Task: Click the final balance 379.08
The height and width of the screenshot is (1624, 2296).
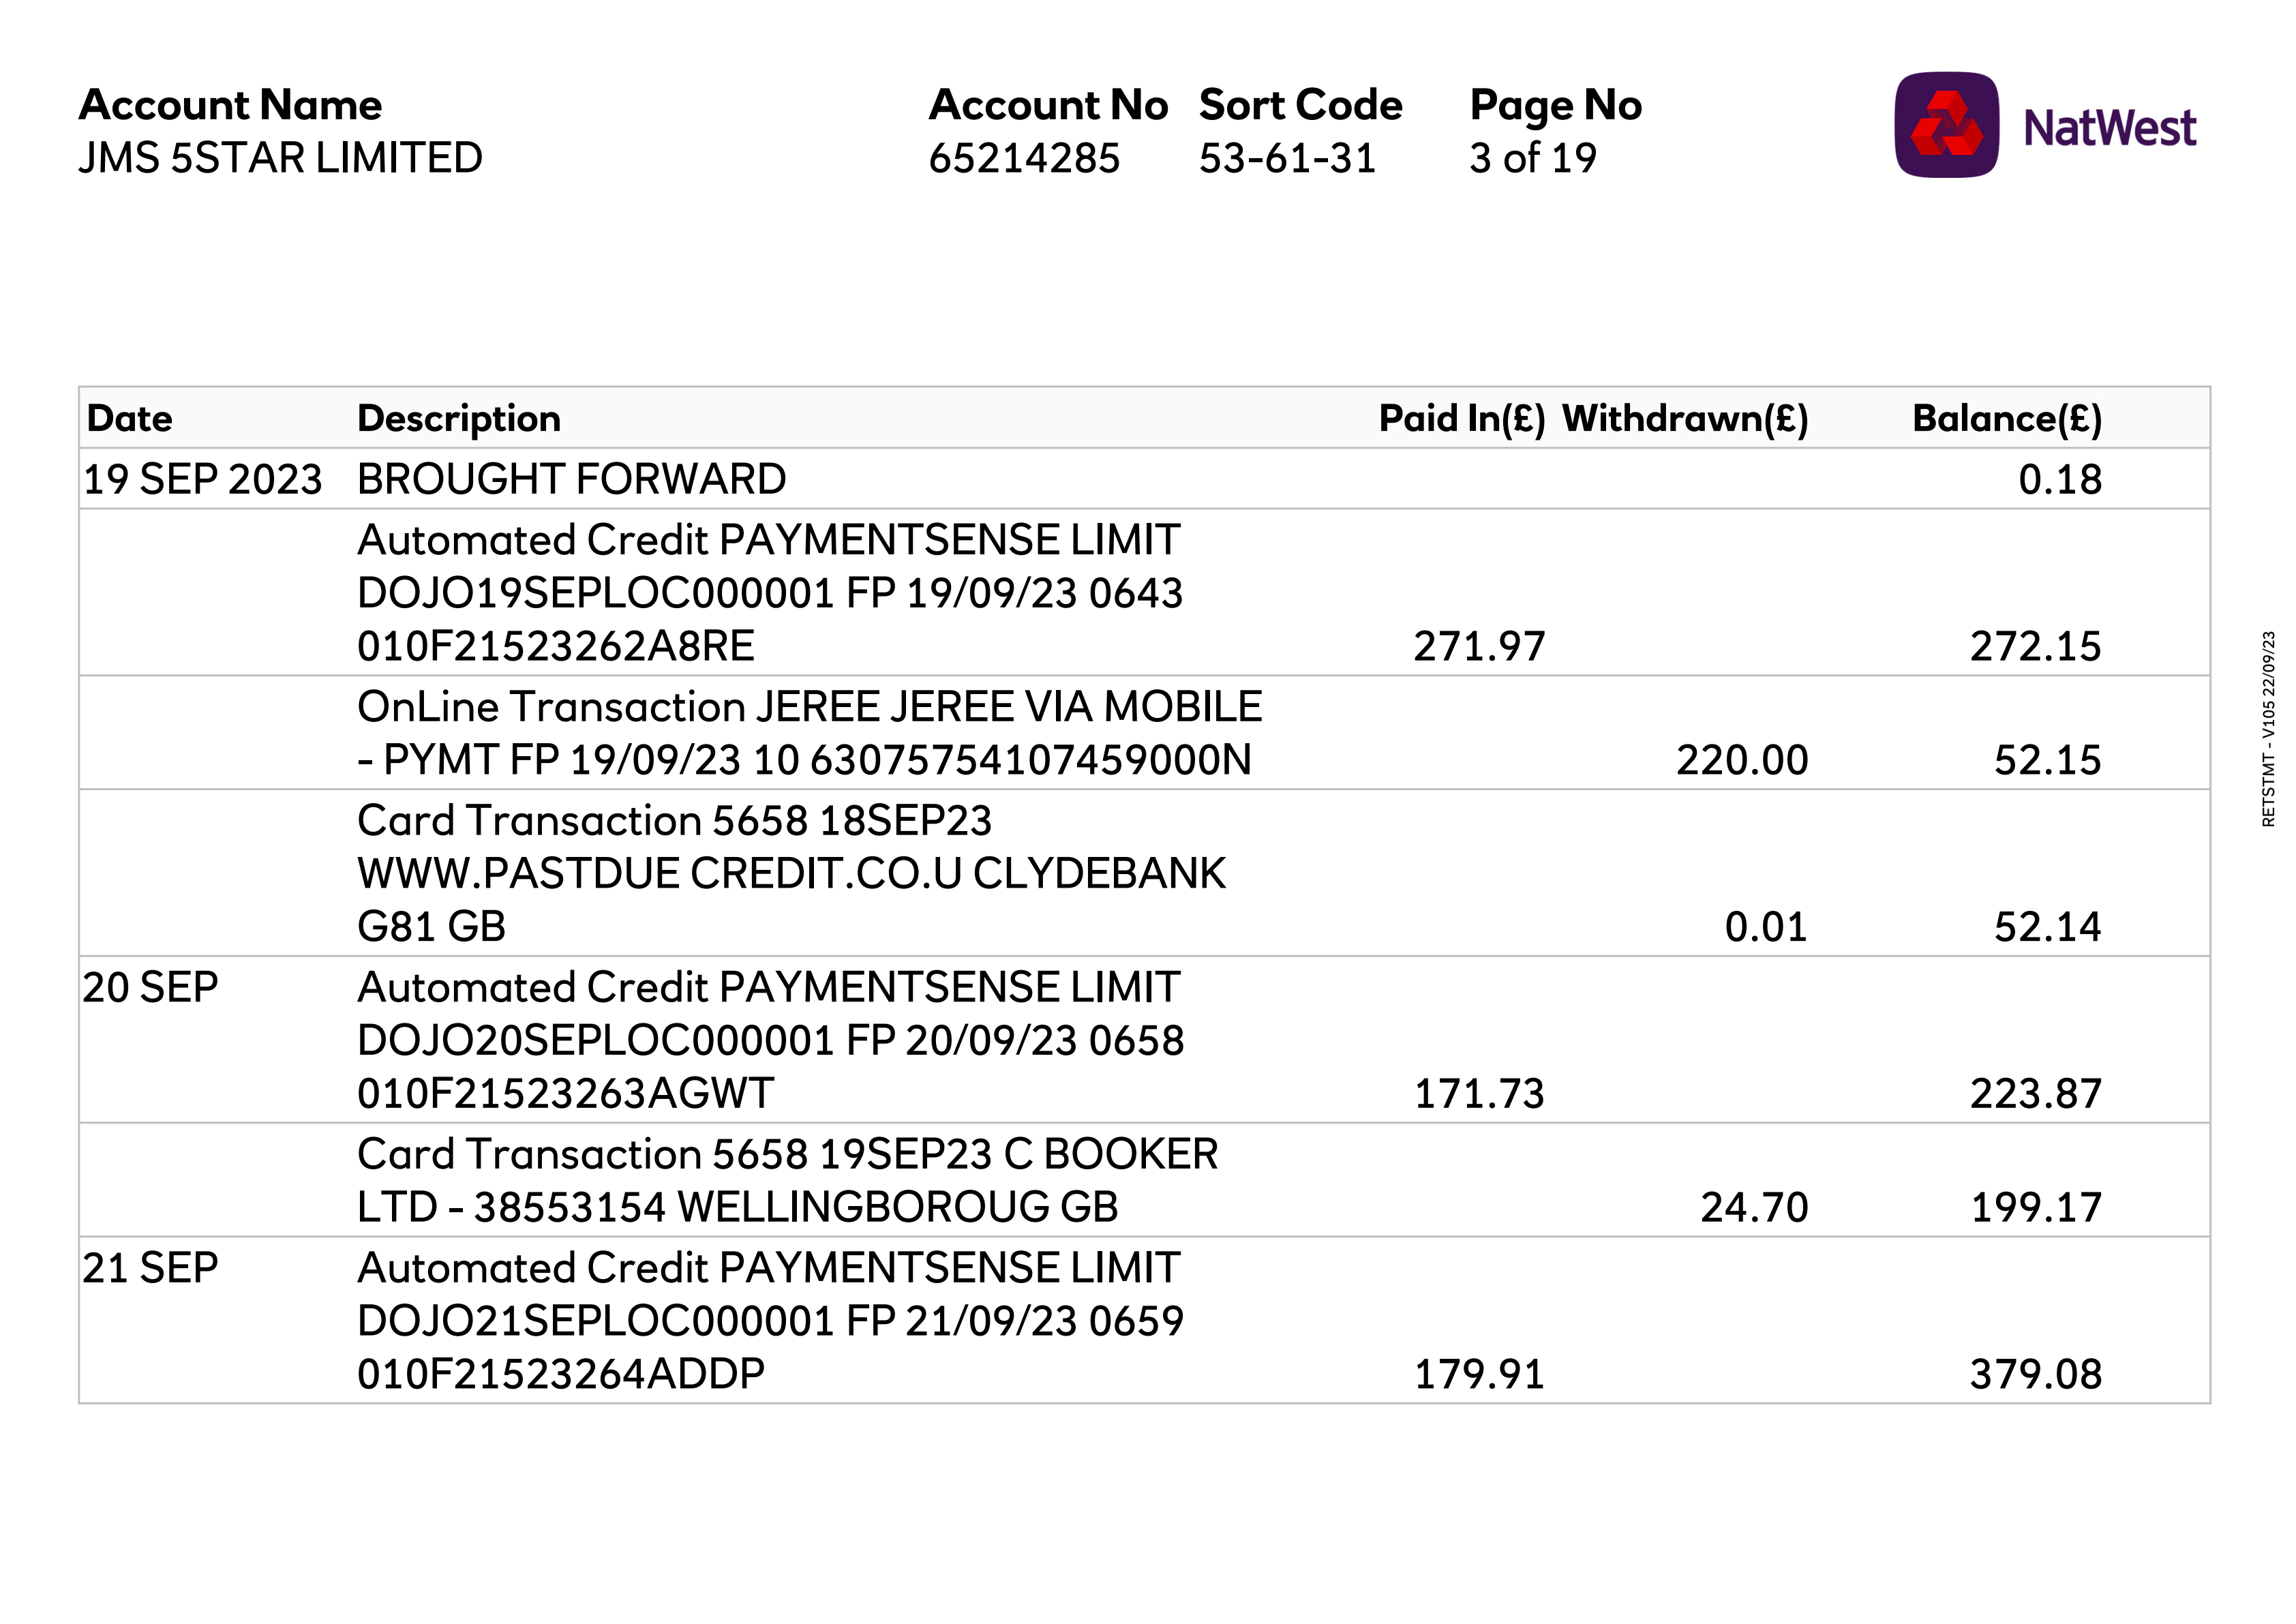Action: (2035, 1374)
